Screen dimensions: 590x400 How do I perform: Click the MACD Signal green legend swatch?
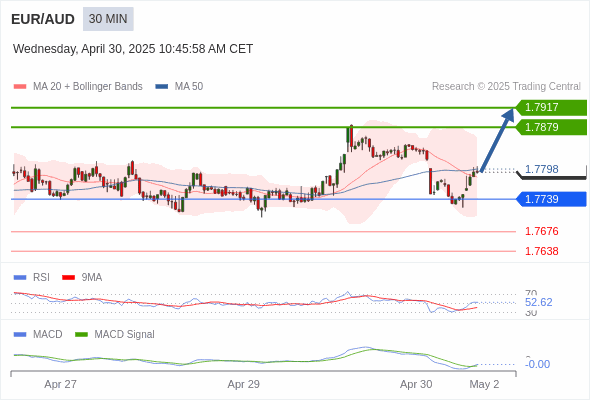coord(82,334)
